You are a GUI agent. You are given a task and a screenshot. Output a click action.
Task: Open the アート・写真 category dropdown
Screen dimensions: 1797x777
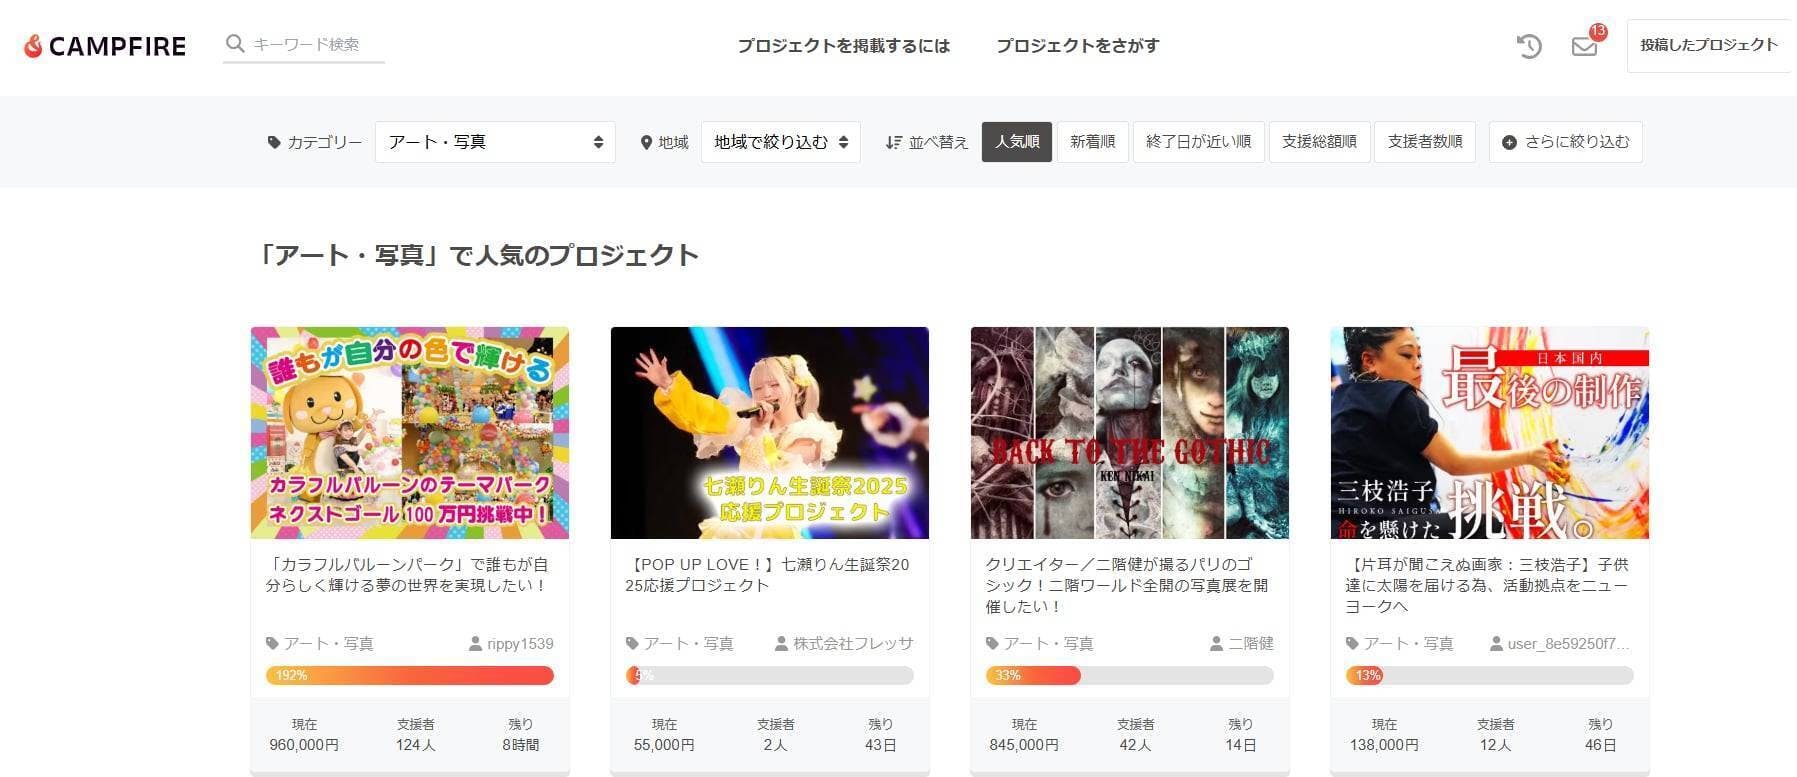coord(495,142)
